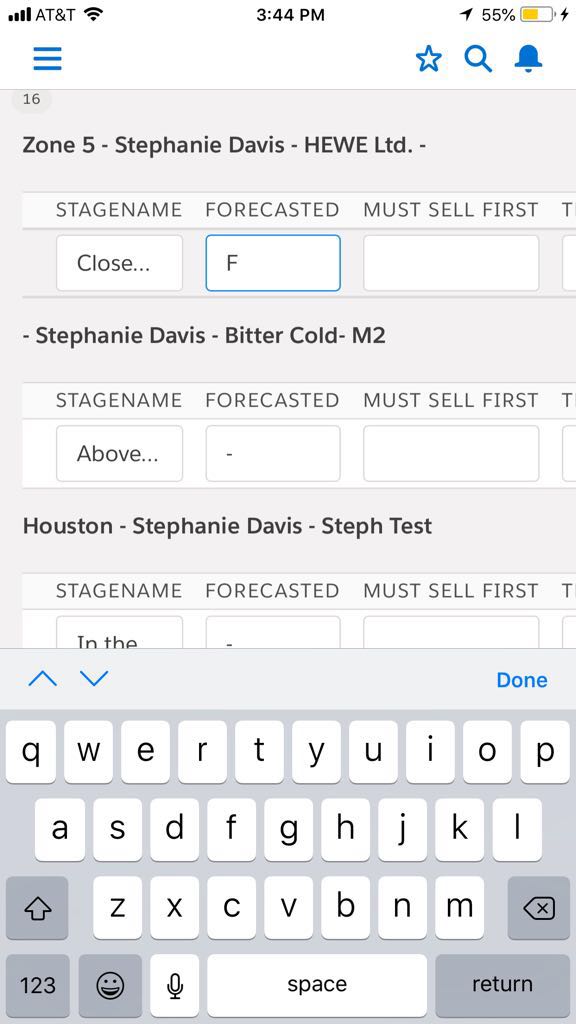Screen dimensions: 576x1024
Task: Open the Close... stagename picklist for HEWE Ltd.
Action: 120,263
